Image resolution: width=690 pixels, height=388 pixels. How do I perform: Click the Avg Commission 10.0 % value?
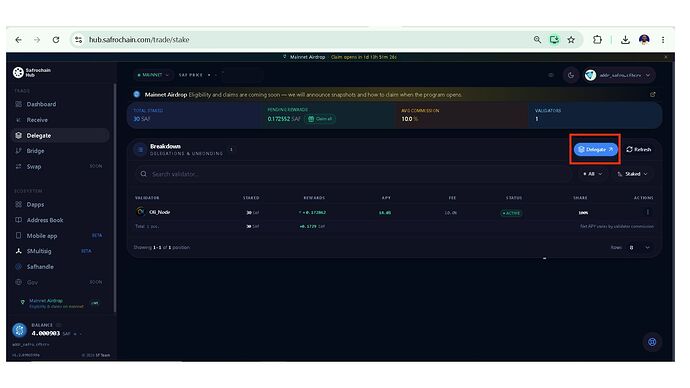[x=409, y=119]
